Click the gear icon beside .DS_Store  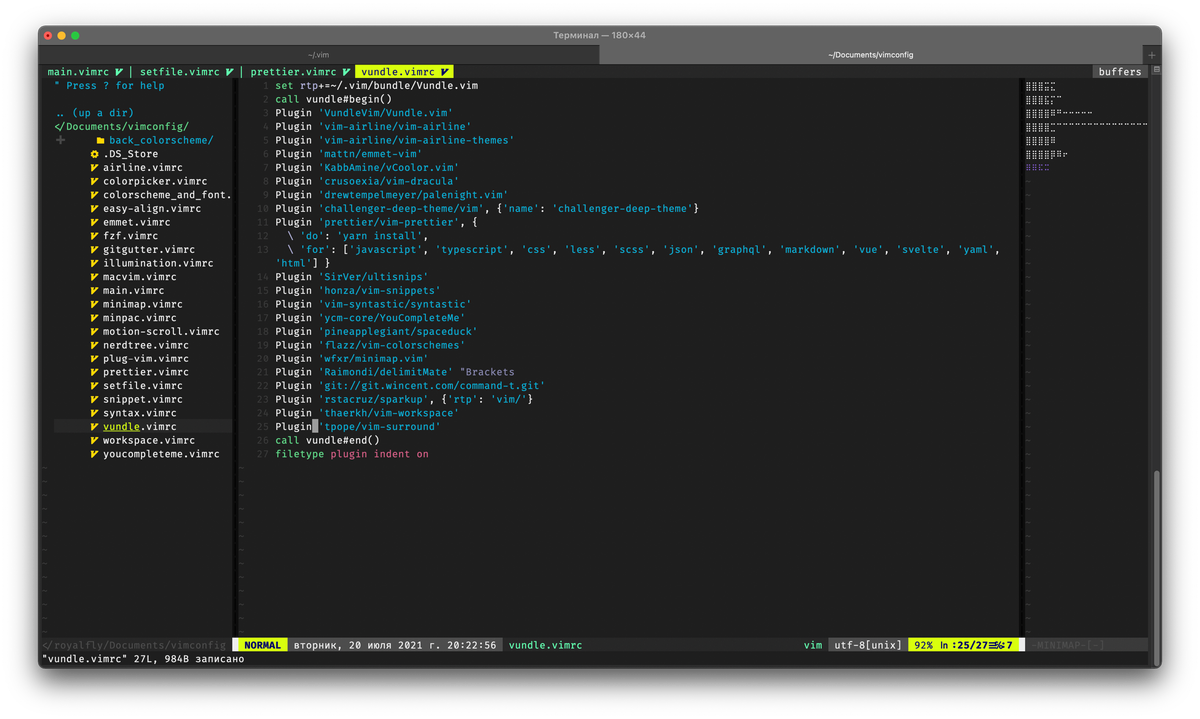[95, 154]
